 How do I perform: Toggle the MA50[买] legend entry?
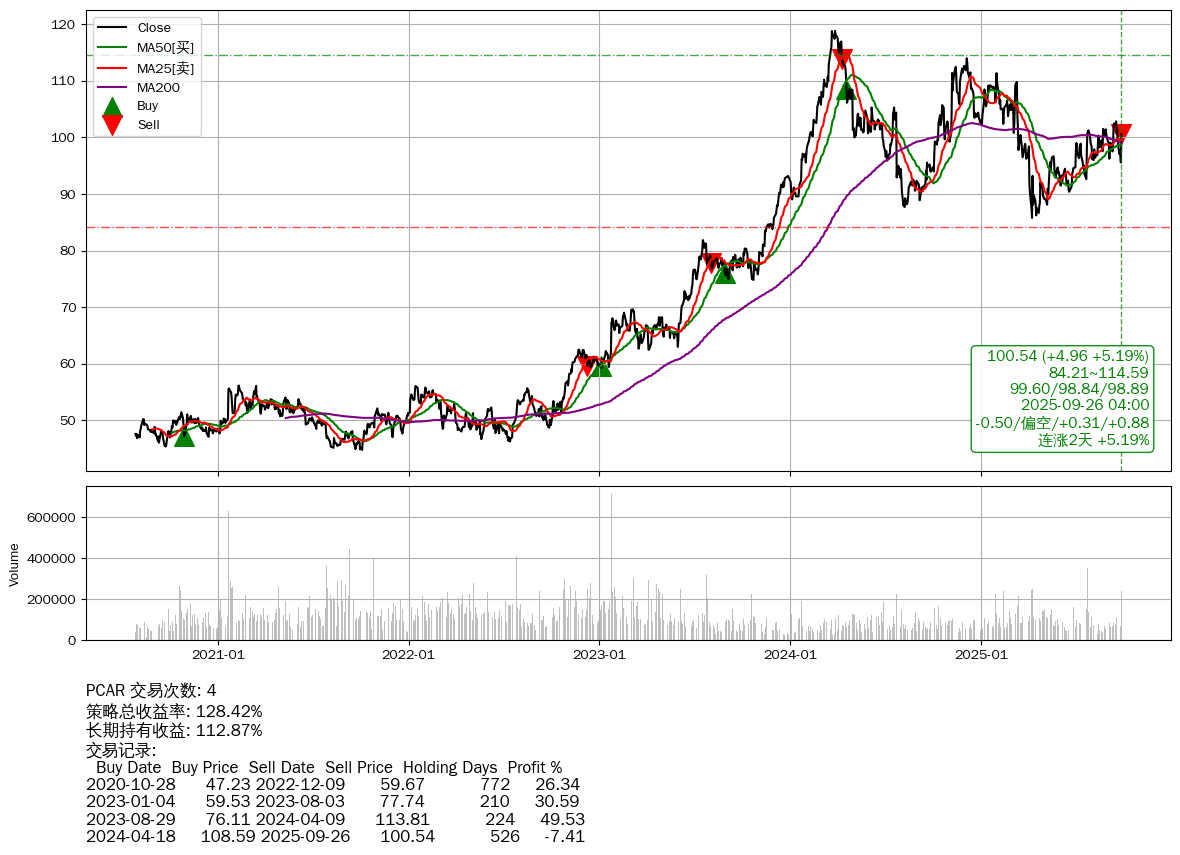165,48
